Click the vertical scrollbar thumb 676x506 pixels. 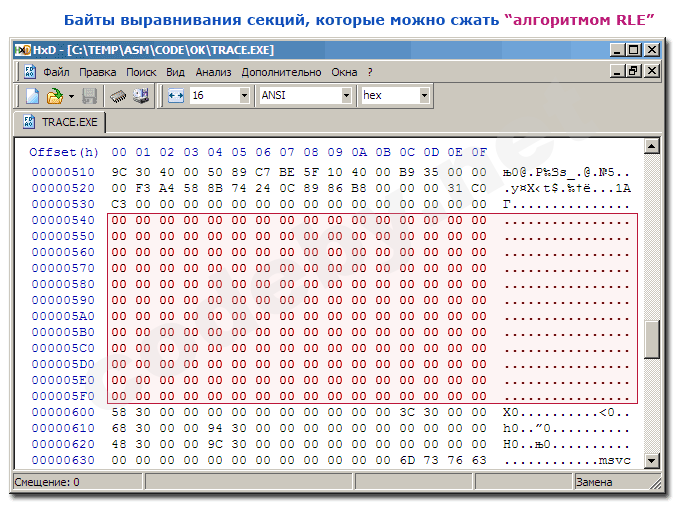[651, 339]
